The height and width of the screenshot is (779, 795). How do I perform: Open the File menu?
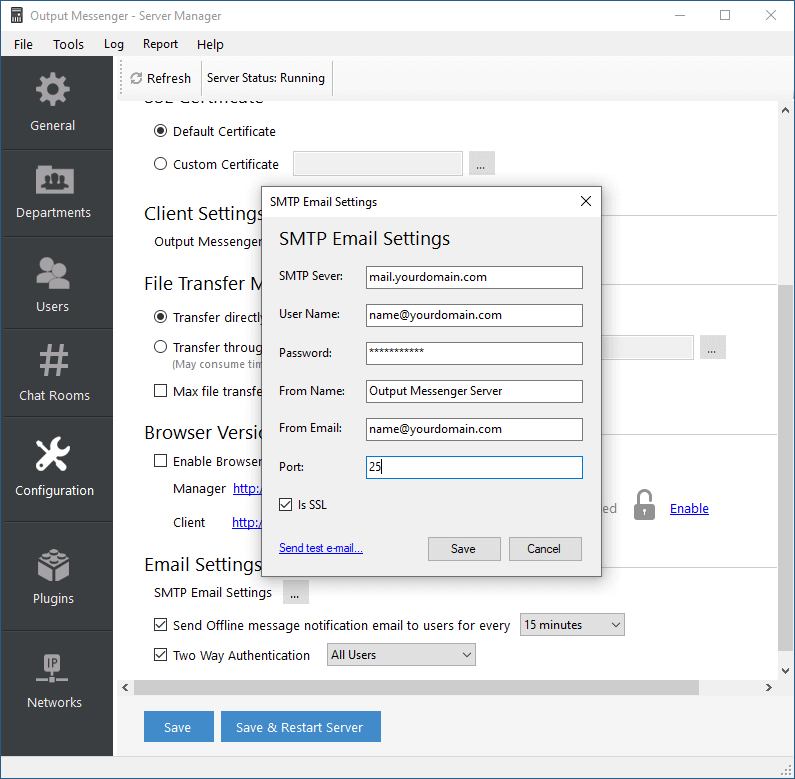click(x=23, y=45)
